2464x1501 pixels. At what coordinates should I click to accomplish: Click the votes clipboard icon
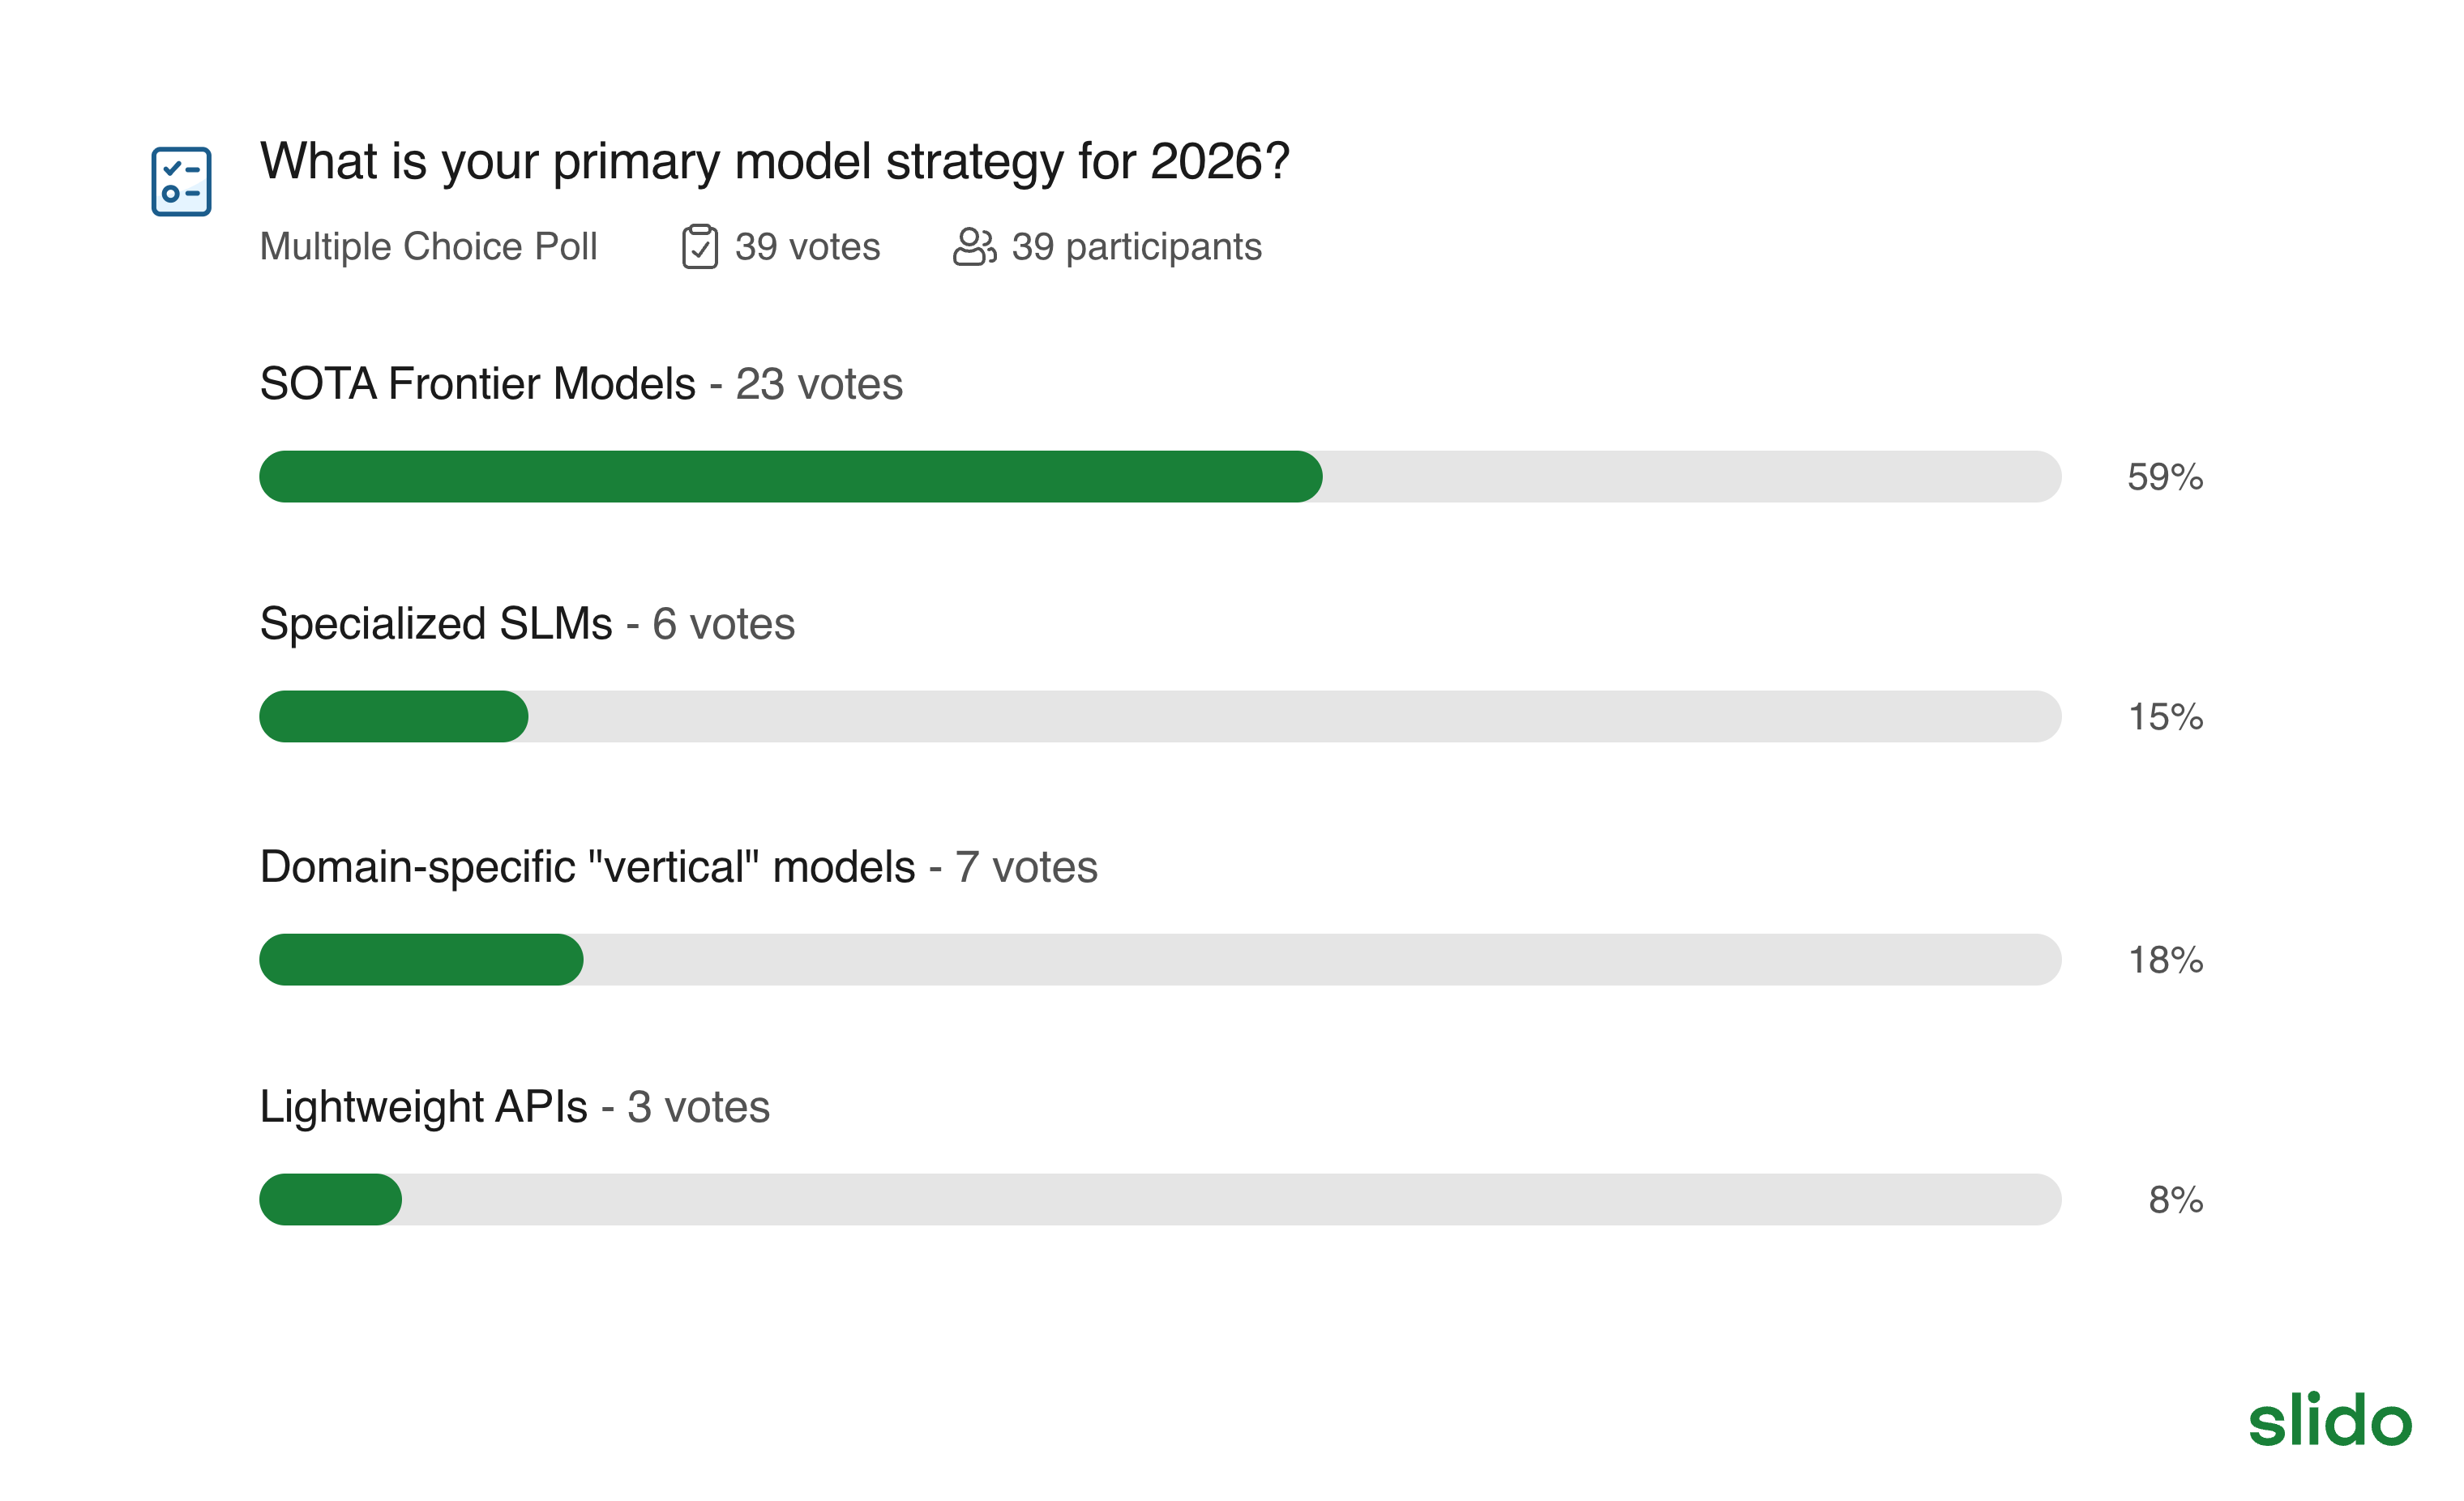pos(699,247)
